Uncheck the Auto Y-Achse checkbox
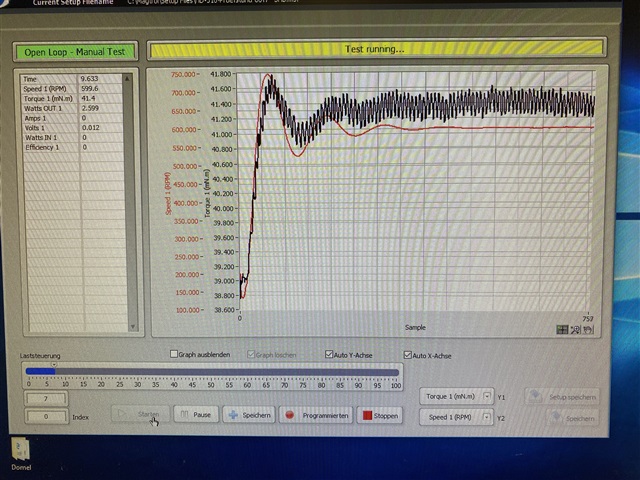This screenshot has width=640, height=480. pos(329,354)
